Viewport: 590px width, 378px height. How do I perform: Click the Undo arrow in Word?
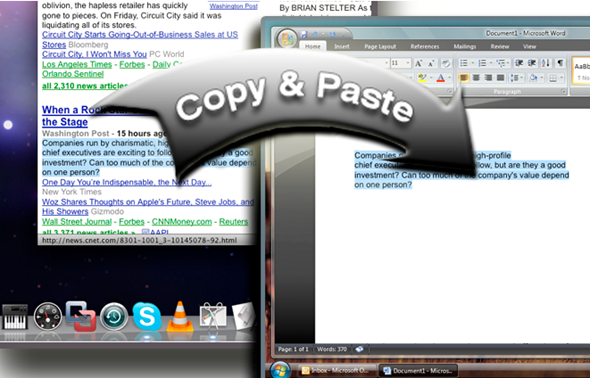[315, 35]
